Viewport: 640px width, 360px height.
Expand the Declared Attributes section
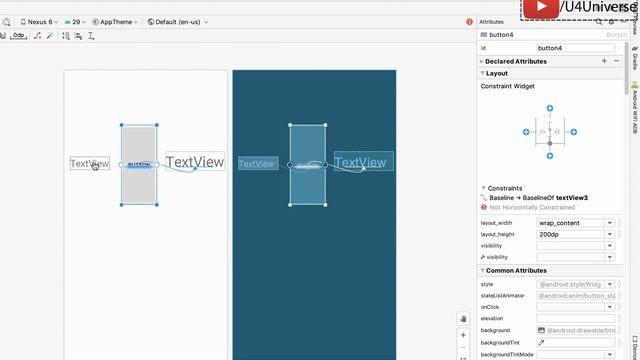click(x=482, y=61)
